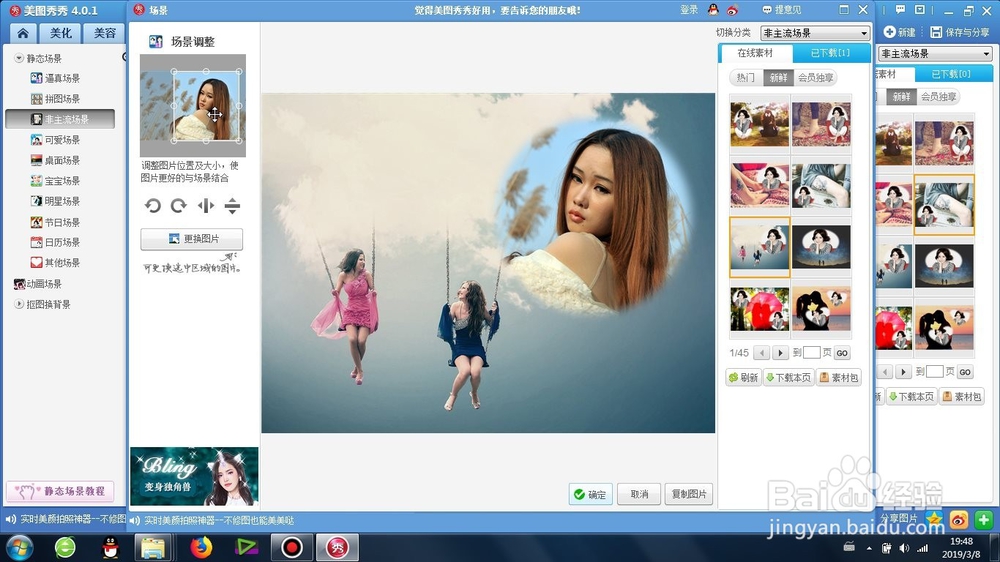Select the sunset couple silhouette thumbnail

(x=821, y=309)
